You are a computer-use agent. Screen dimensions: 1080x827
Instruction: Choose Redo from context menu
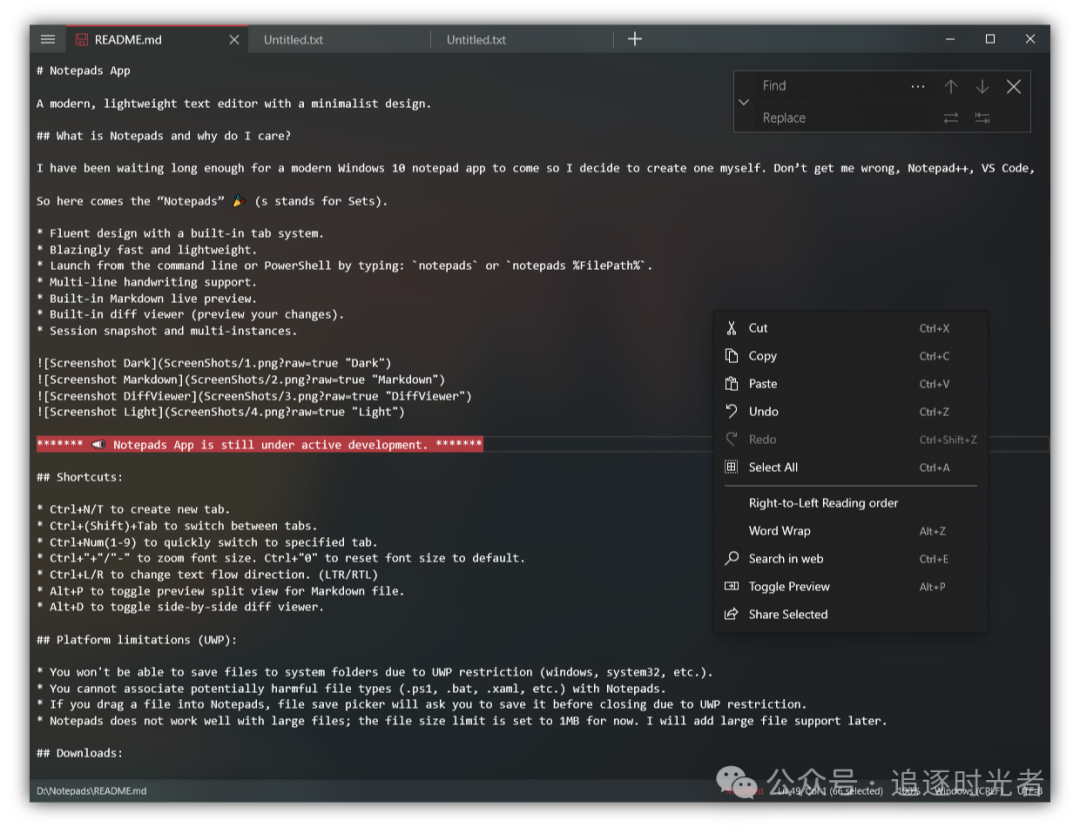(851, 439)
